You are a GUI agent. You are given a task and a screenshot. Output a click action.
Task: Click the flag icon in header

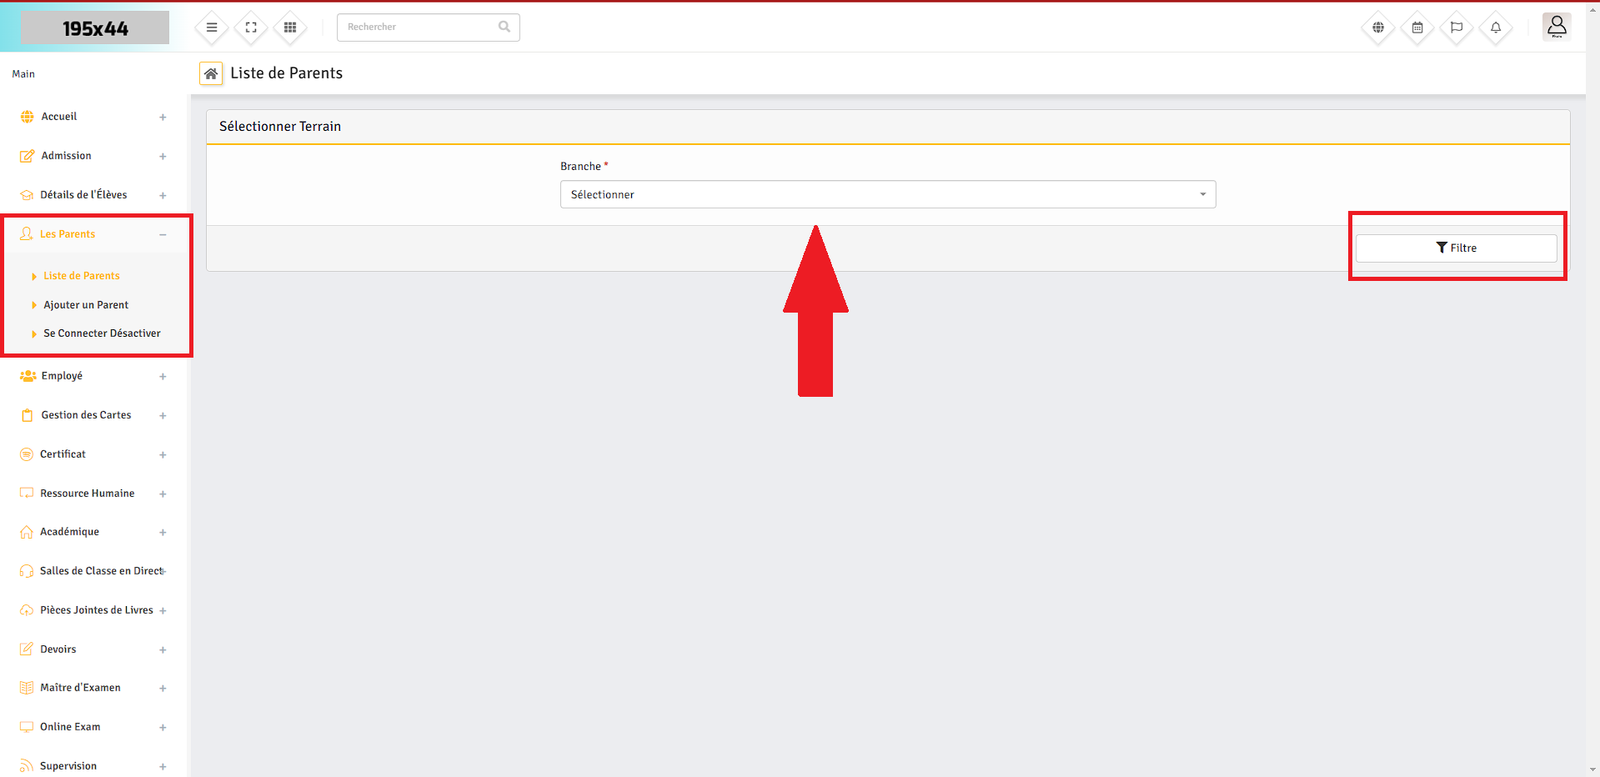[x=1456, y=28]
